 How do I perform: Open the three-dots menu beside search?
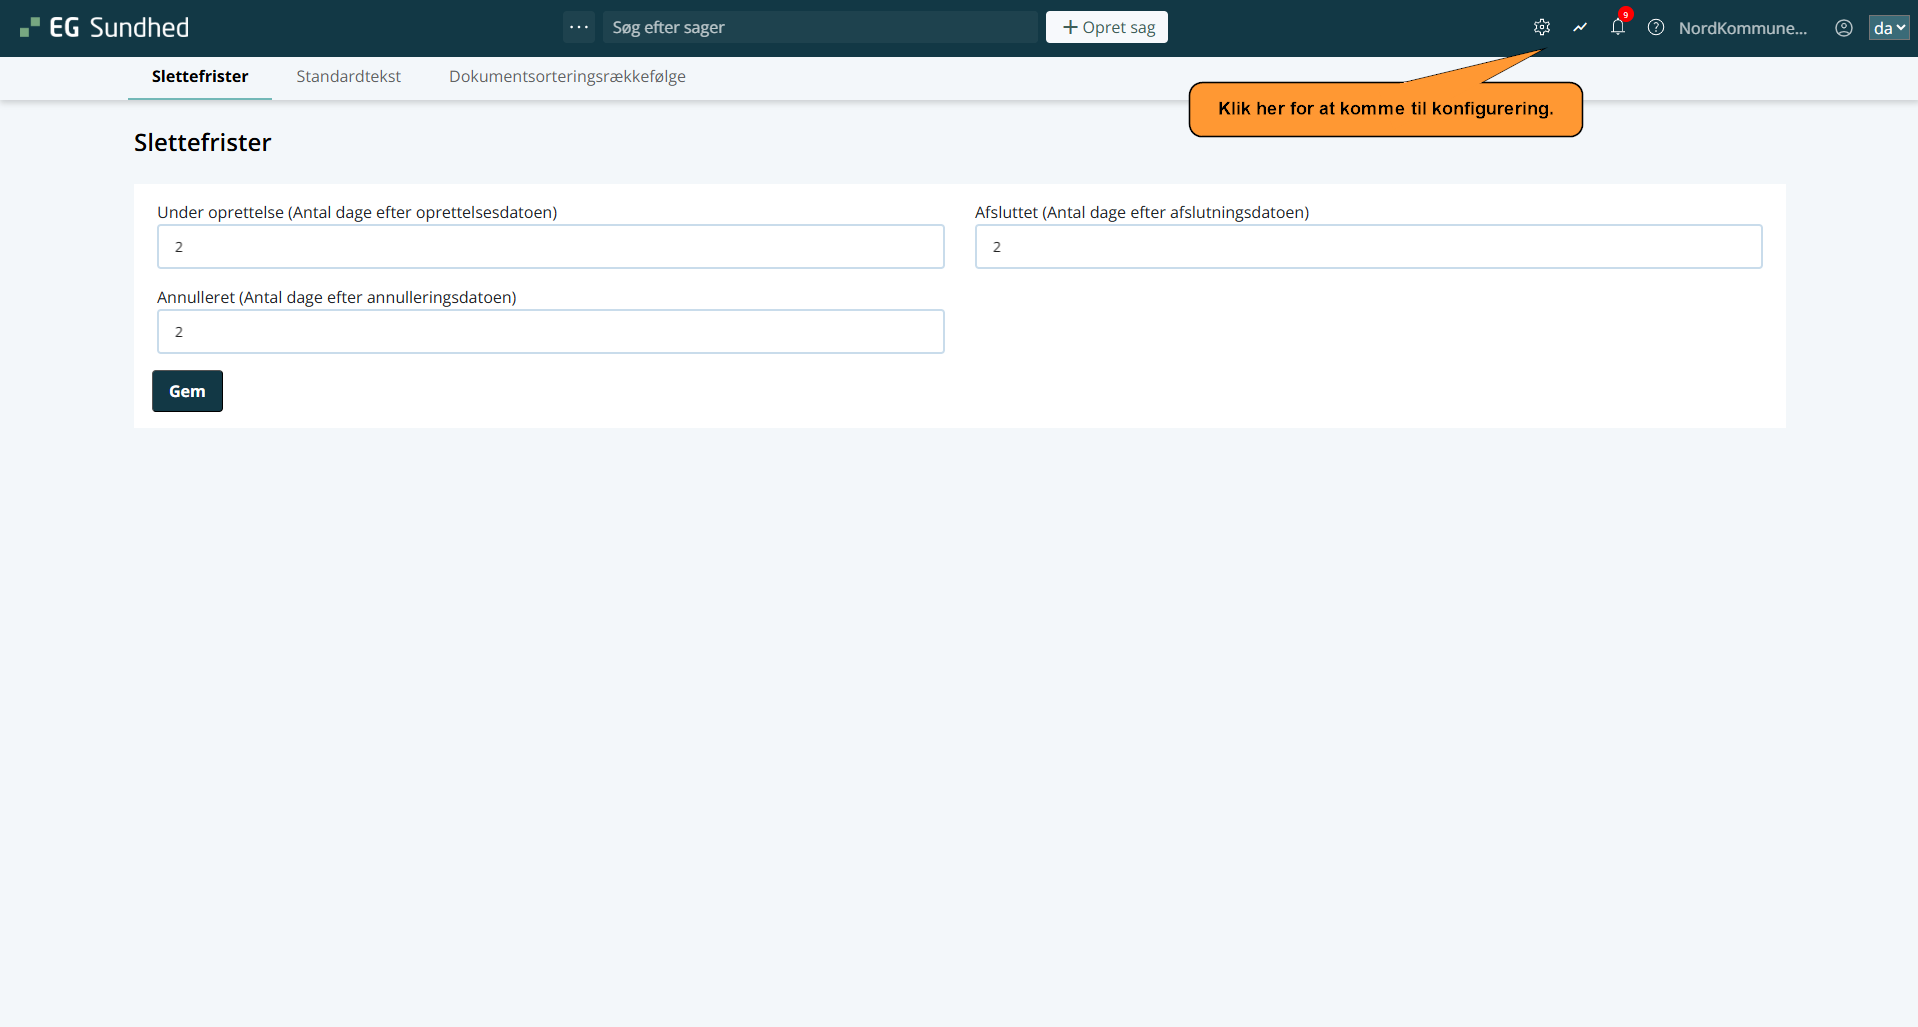[x=578, y=27]
